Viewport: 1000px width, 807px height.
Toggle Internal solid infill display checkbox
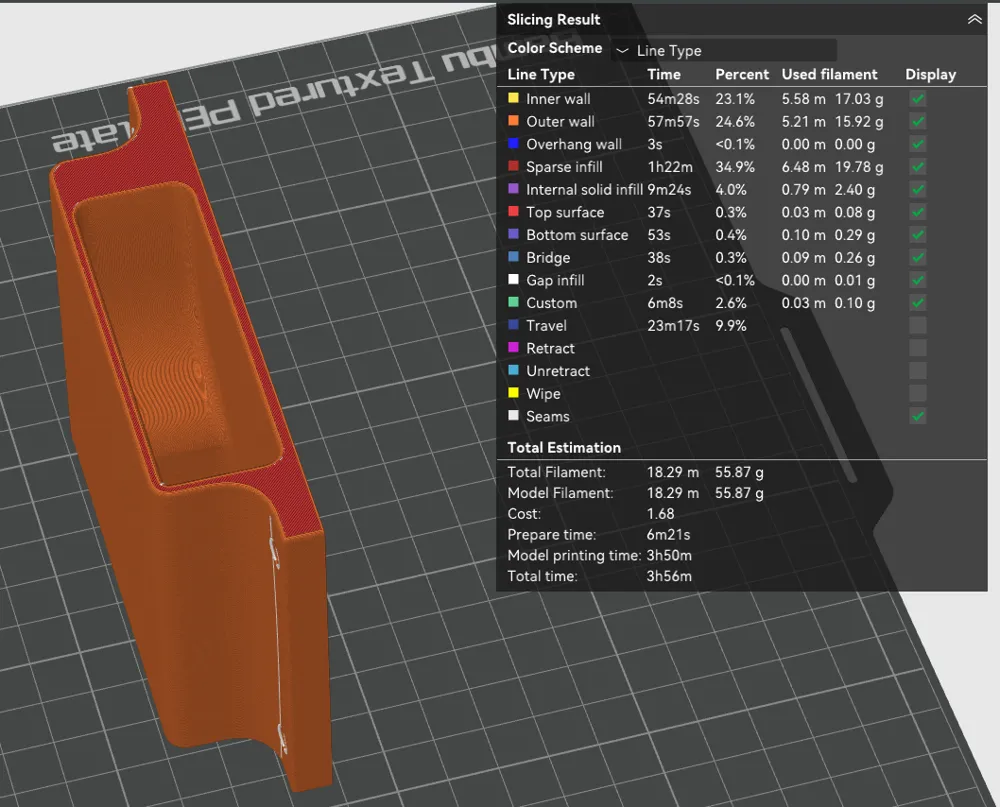click(x=918, y=189)
